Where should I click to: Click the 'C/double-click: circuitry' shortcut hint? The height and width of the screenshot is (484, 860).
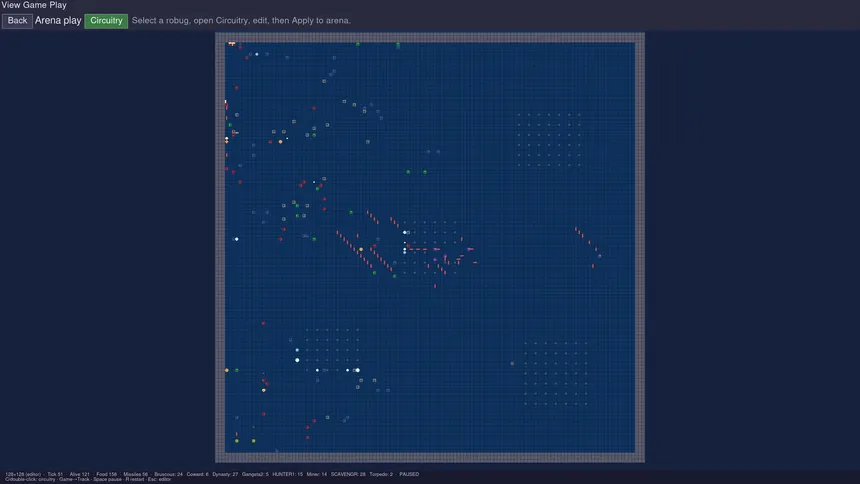click(x=30, y=480)
